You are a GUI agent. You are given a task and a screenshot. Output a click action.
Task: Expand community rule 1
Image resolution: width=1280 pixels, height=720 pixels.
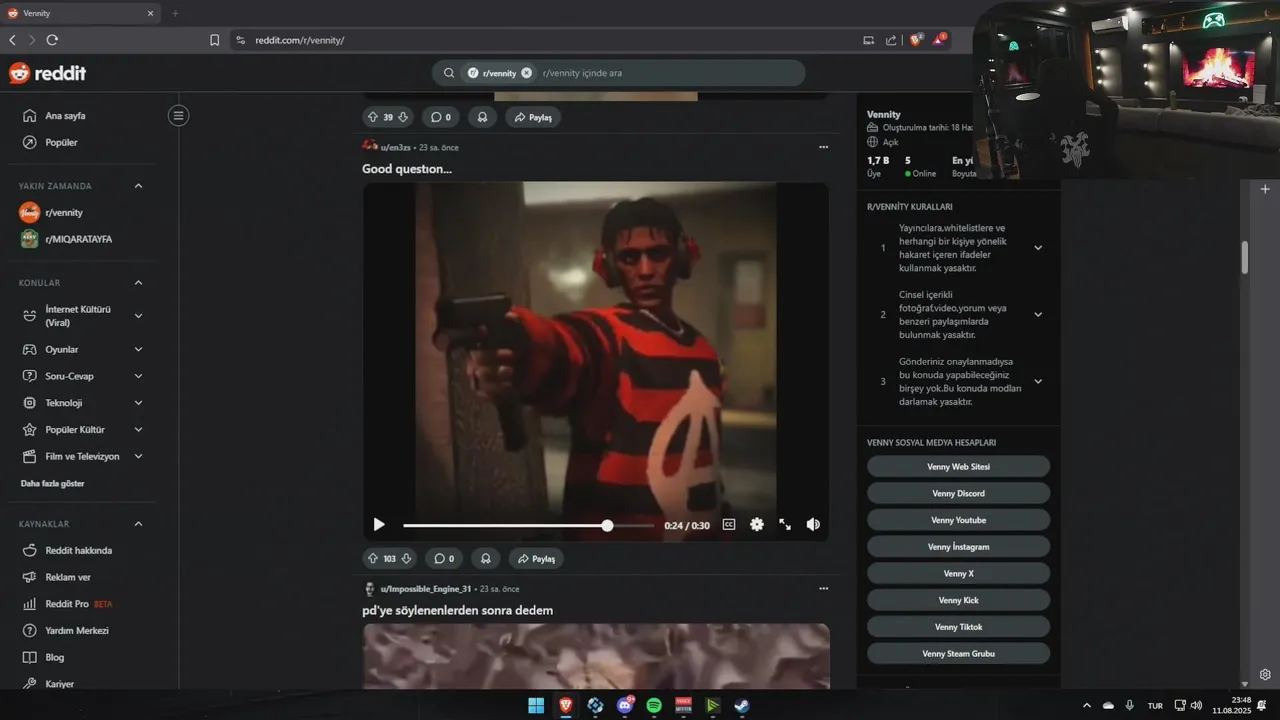[1038, 248]
